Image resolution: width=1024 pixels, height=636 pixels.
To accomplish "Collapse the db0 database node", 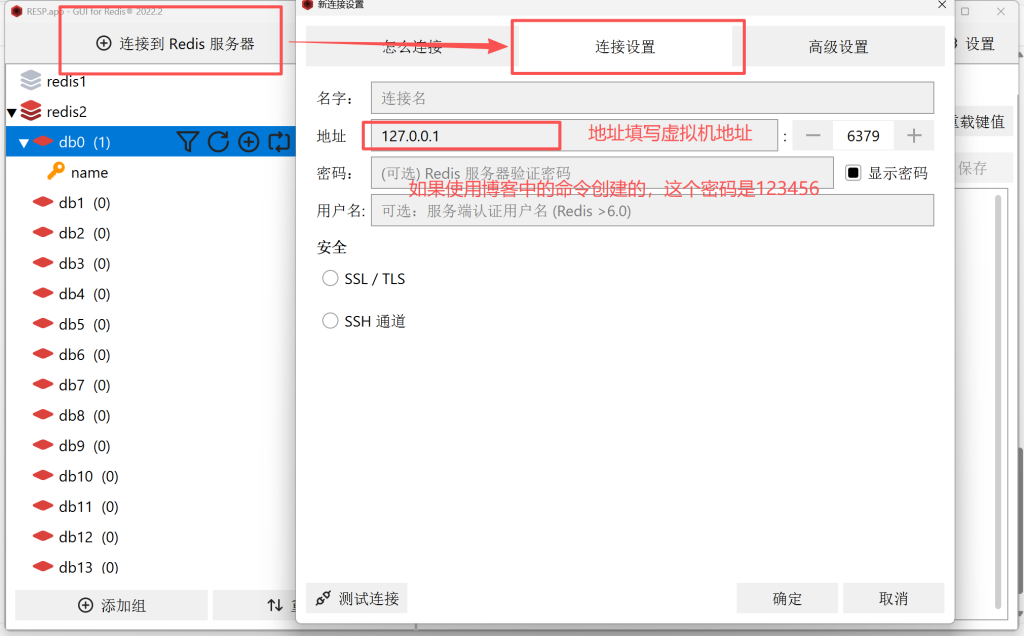I will [x=24, y=143].
